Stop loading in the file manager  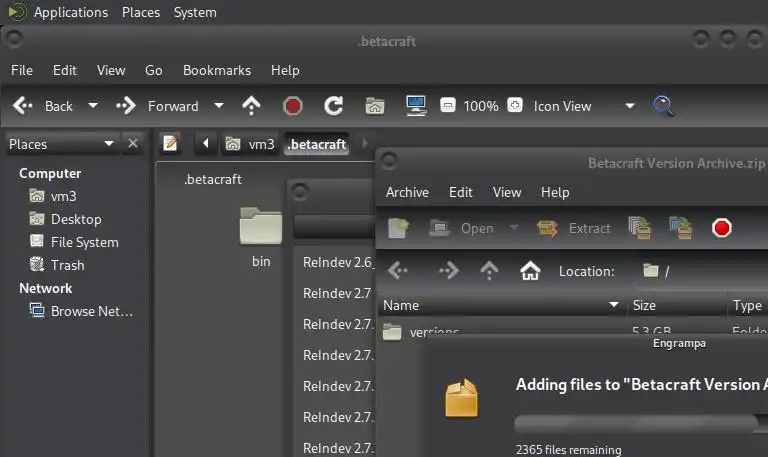coord(292,106)
